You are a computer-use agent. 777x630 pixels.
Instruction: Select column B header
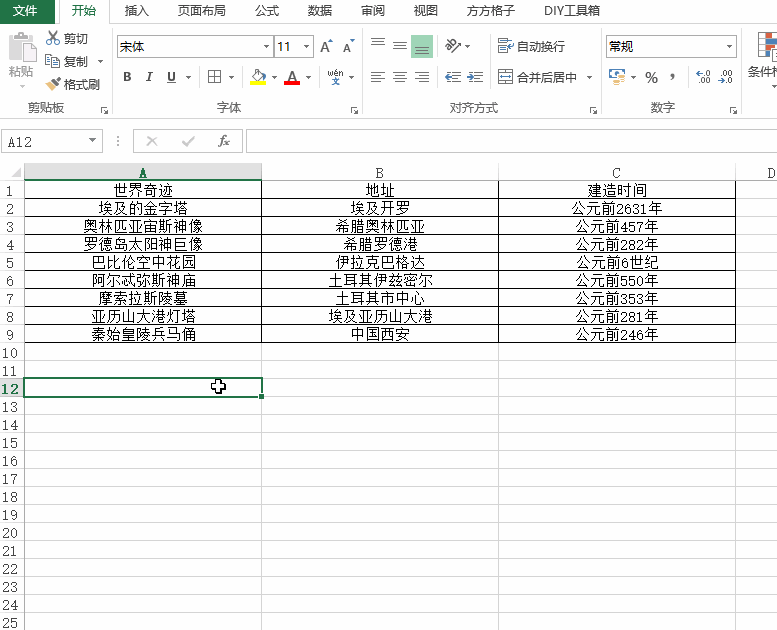[x=380, y=172]
